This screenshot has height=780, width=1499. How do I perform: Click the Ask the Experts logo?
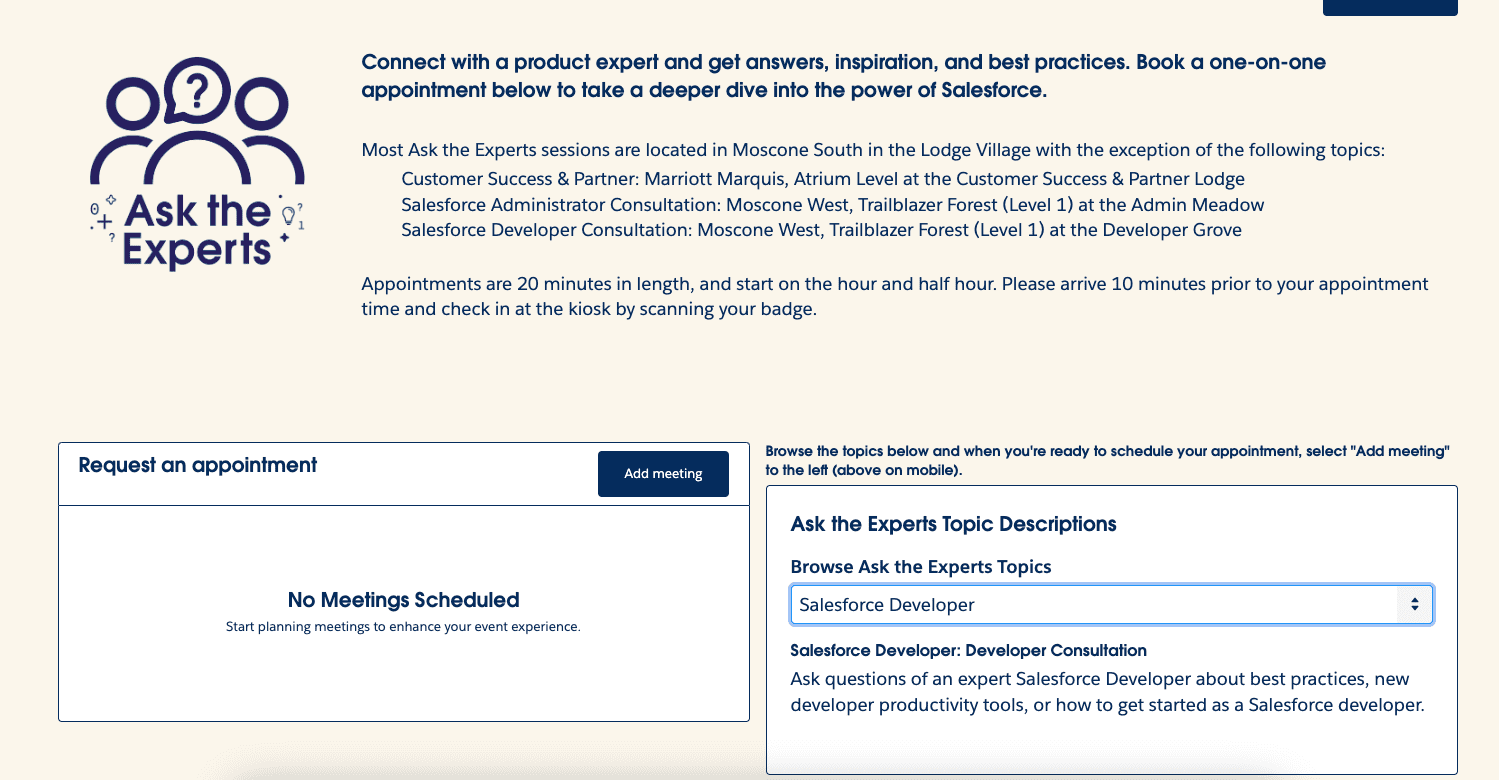[197, 164]
